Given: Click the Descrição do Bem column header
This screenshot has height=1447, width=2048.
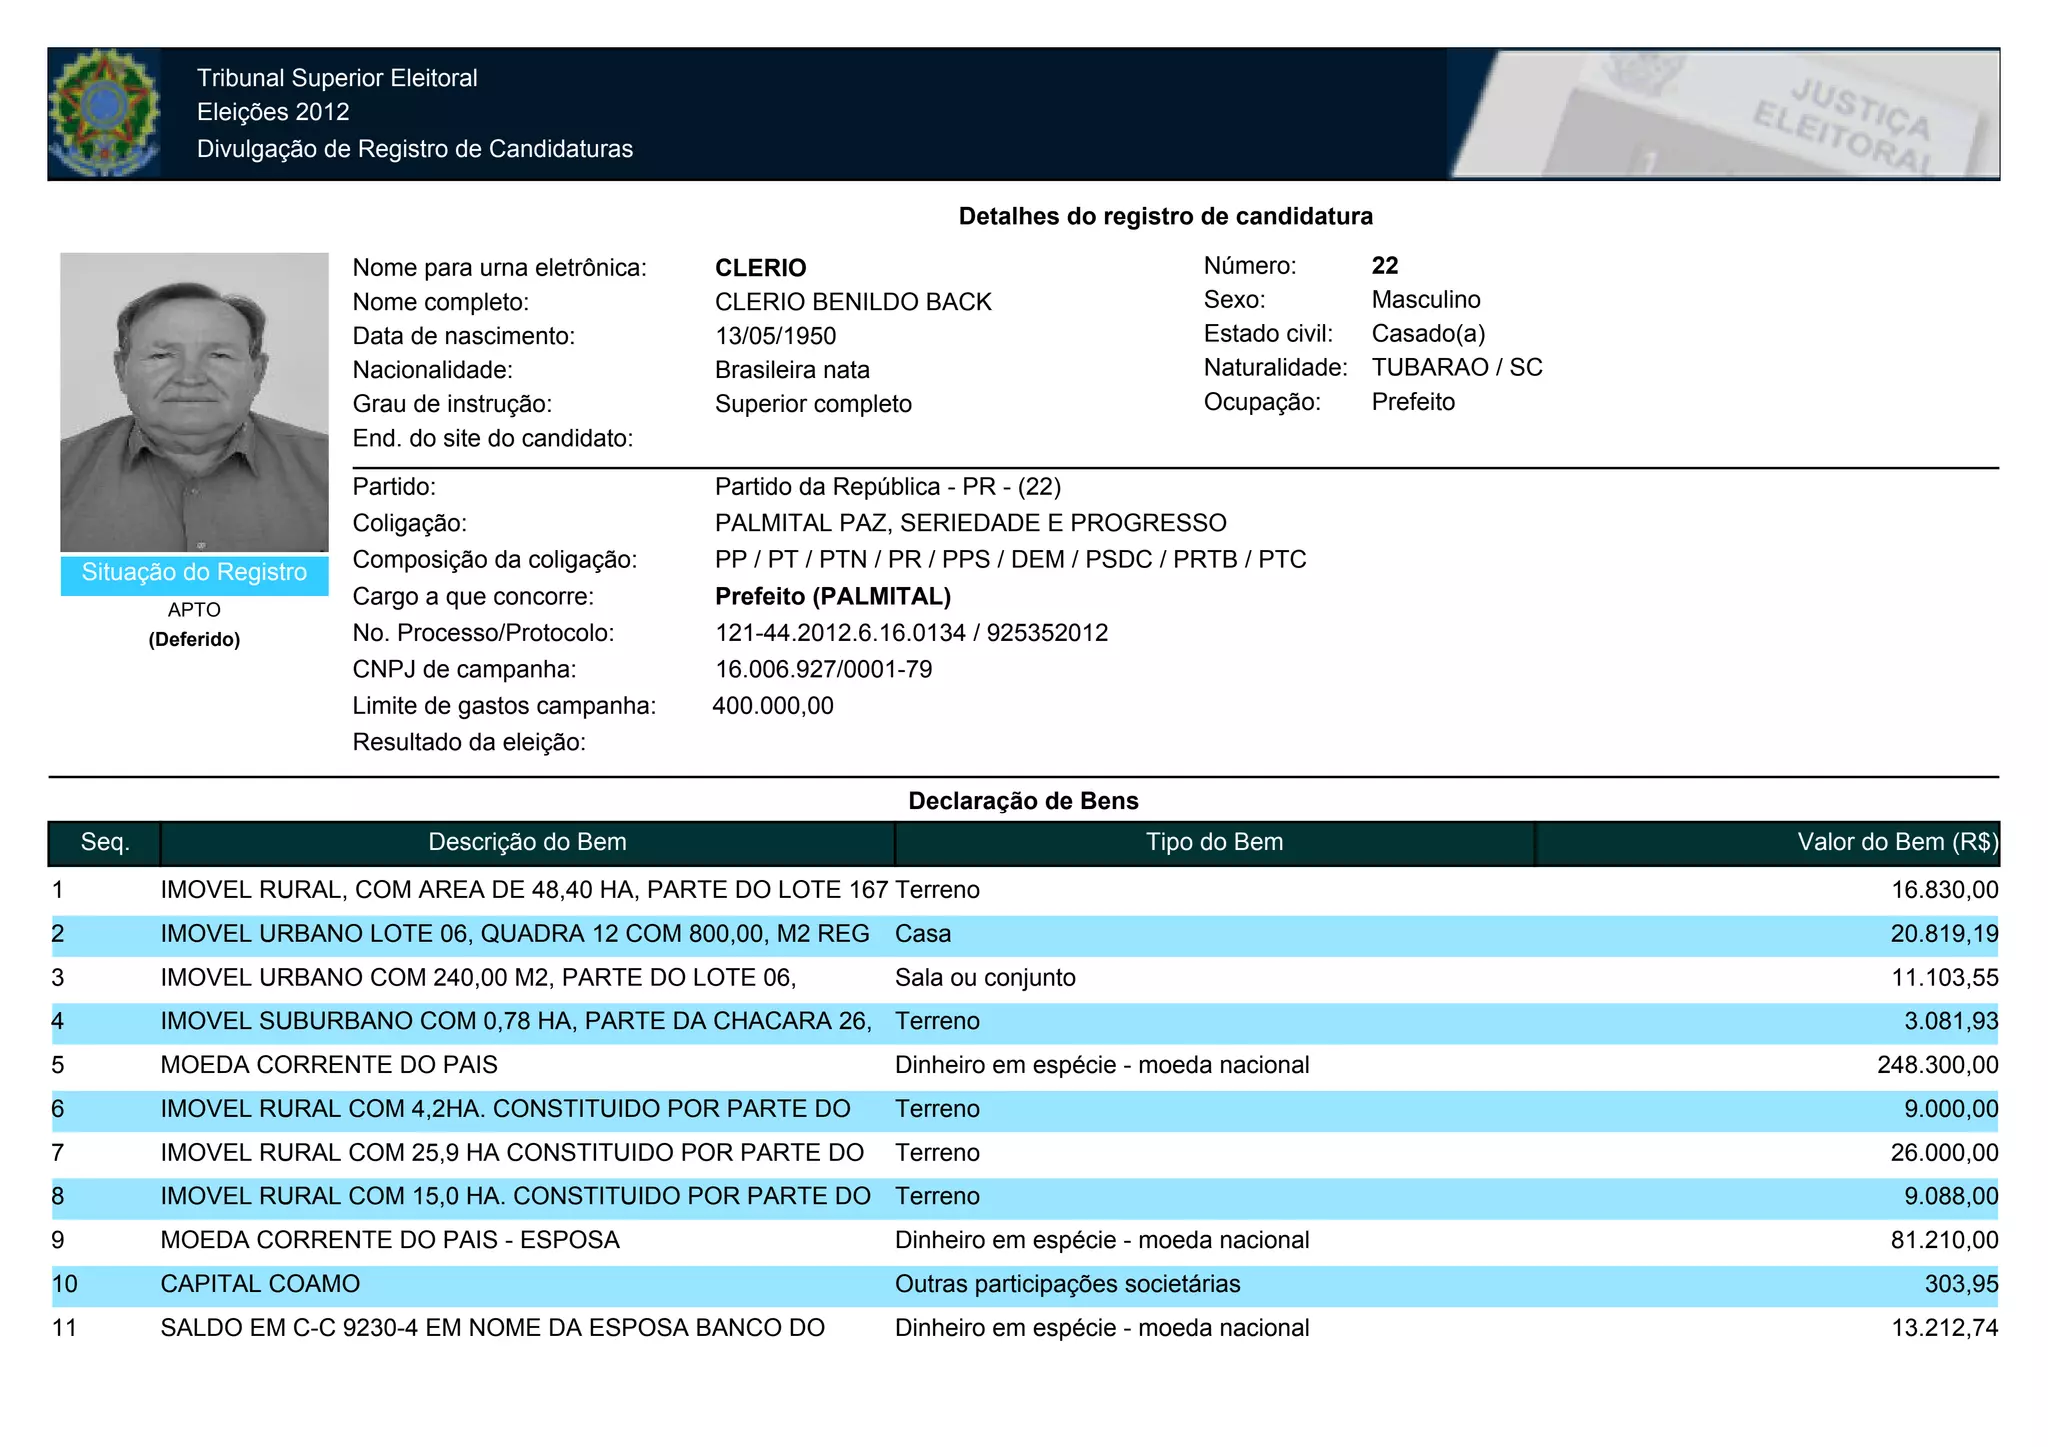Looking at the screenshot, I should coord(527,842).
